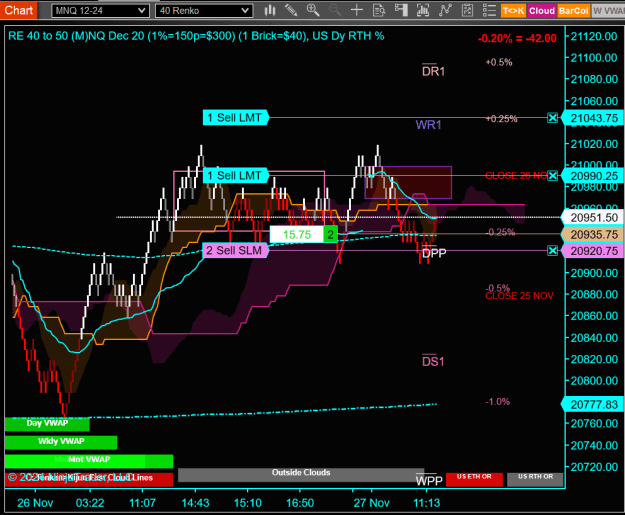Toggle the Chart Trader panel icon
This screenshot has width=625, height=515.
401,10
